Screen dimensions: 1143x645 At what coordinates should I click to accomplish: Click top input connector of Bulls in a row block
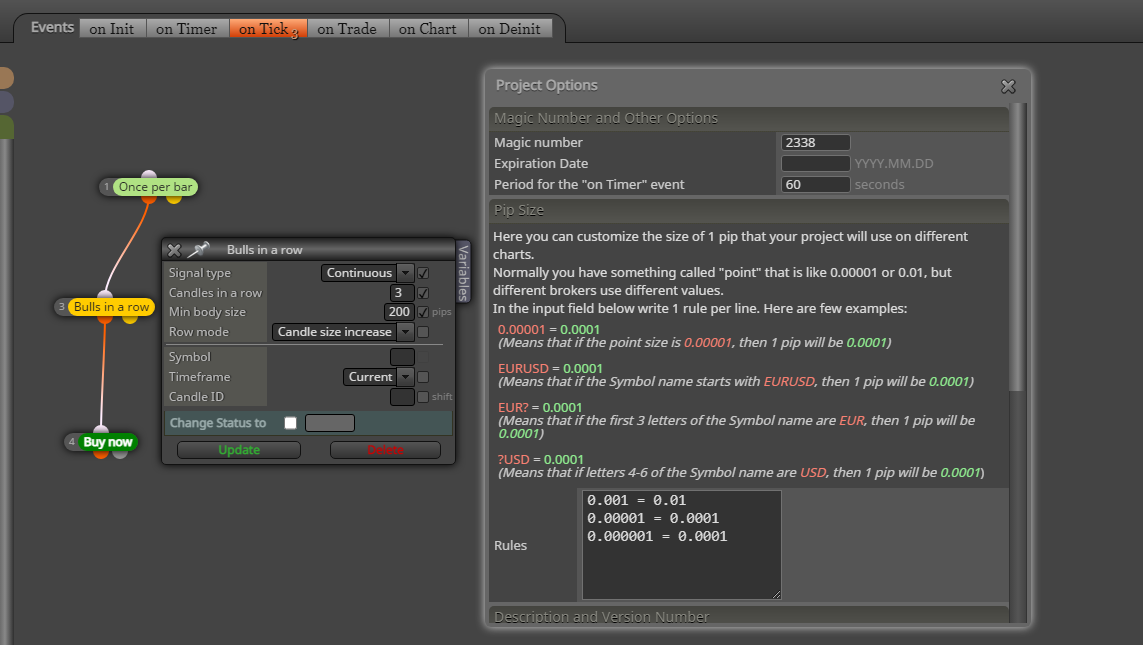105,295
